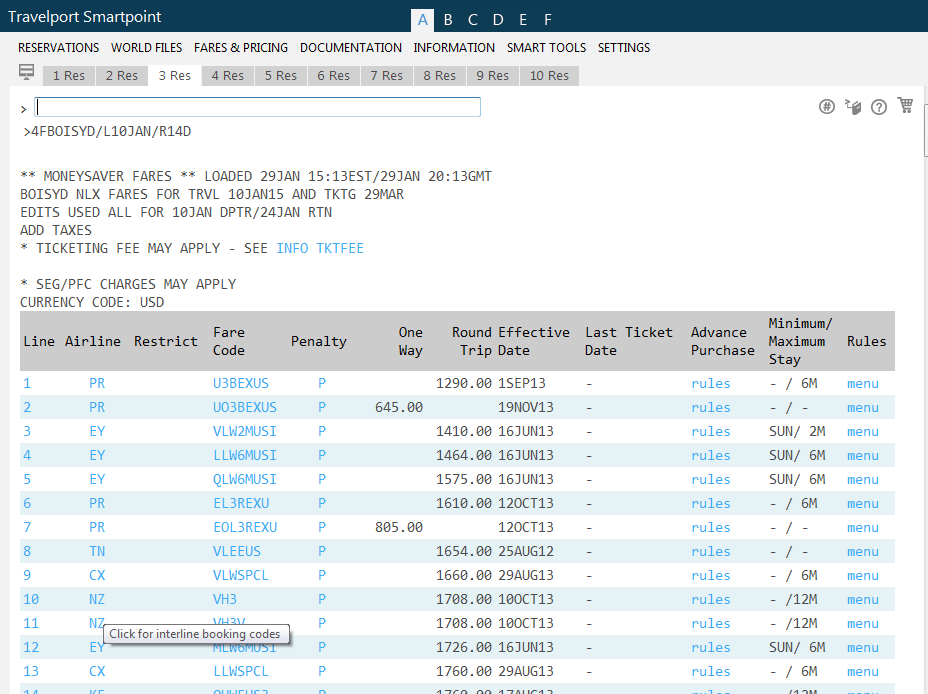The image size is (928, 694).
Task: Open penalty P for line 6
Action: click(322, 503)
